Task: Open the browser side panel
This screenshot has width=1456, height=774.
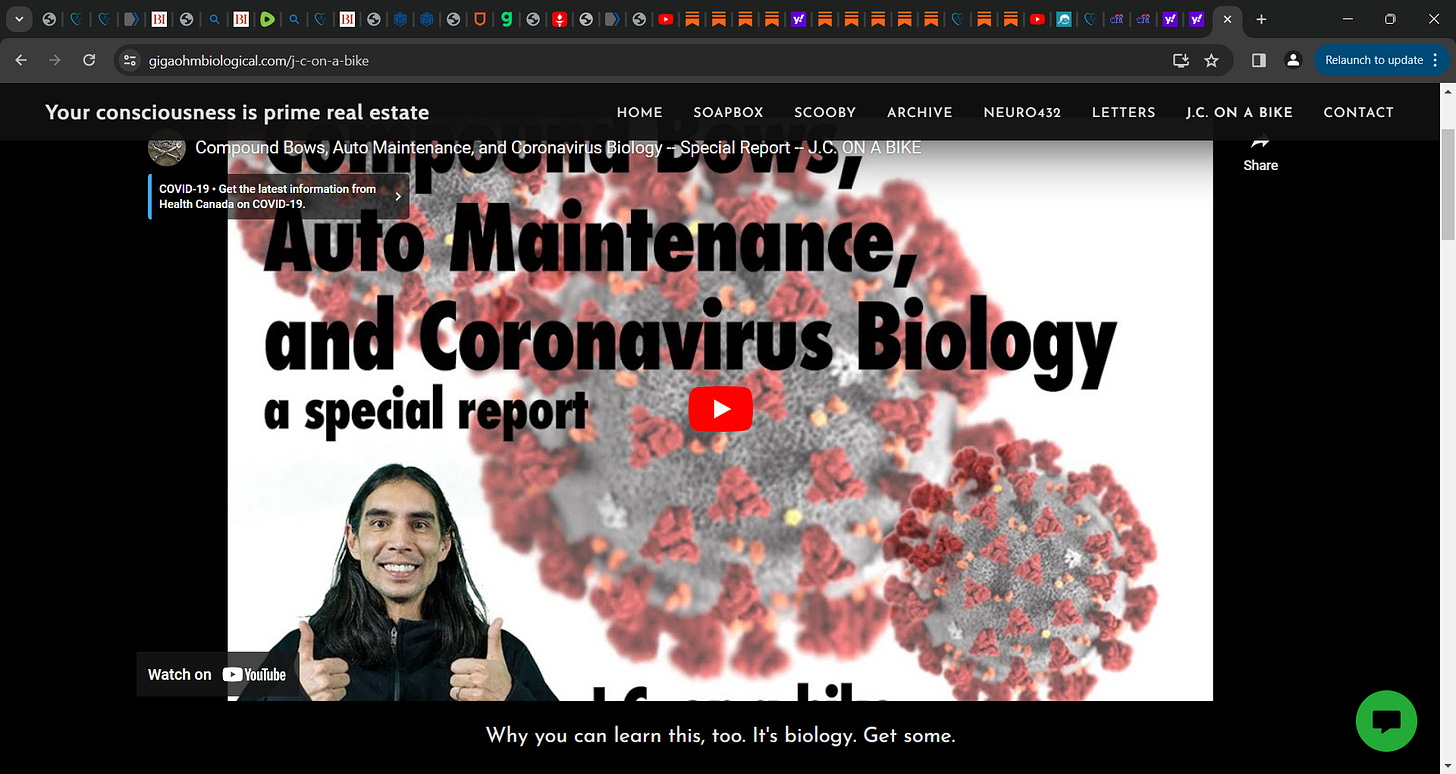Action: [x=1259, y=60]
